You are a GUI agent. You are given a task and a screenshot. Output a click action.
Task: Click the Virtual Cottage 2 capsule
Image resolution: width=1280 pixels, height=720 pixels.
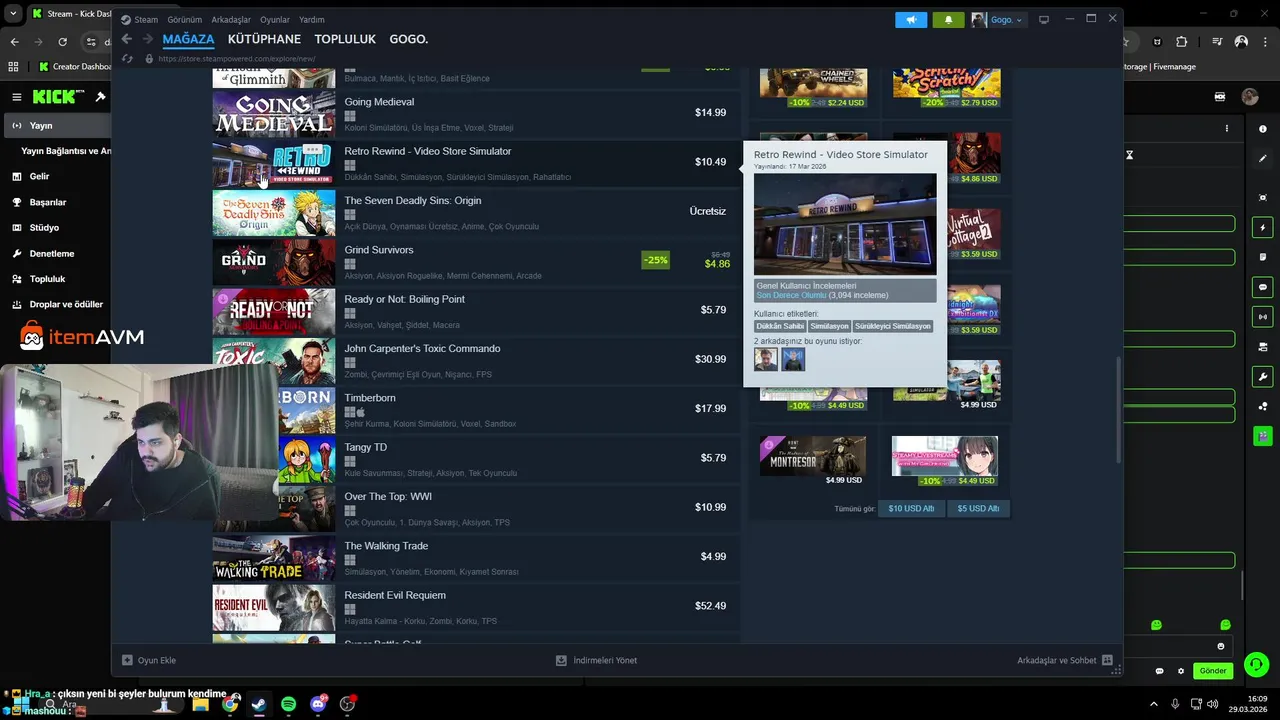coord(974,234)
